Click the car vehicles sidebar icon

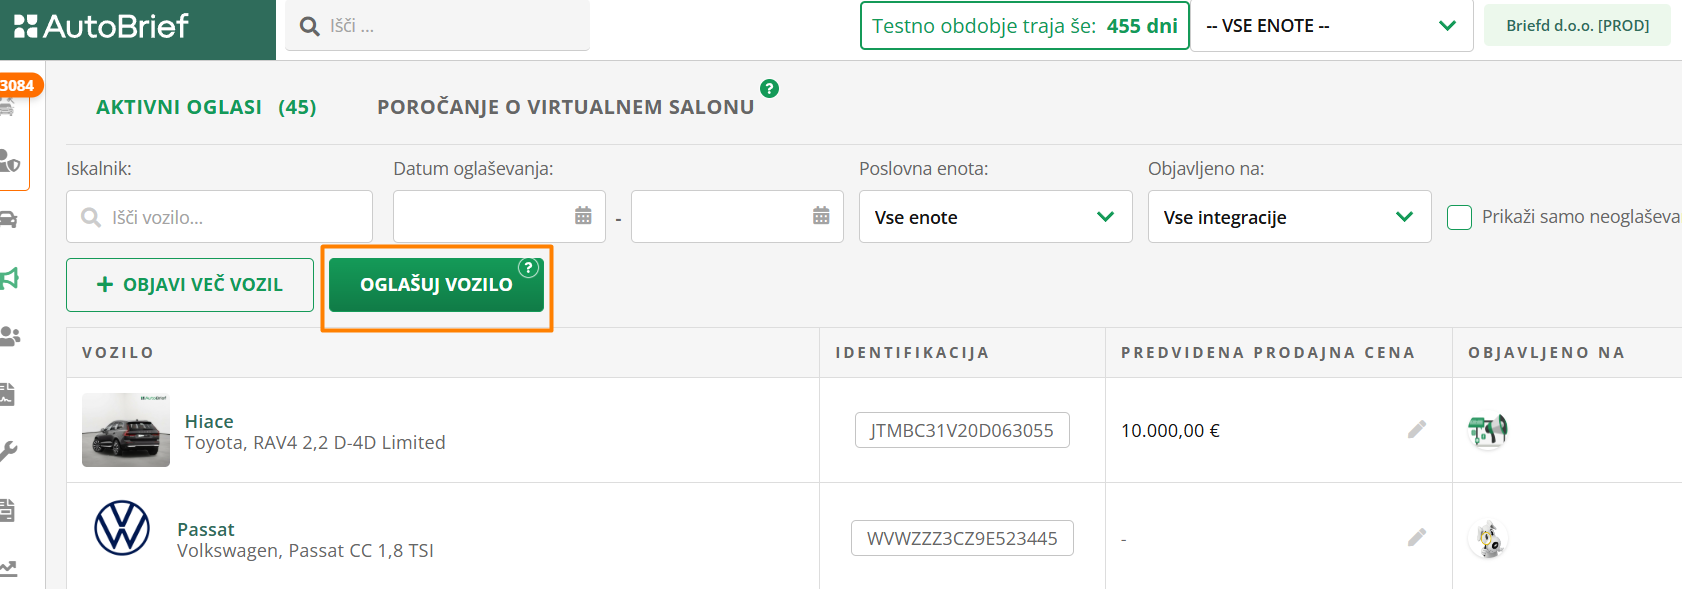point(9,220)
